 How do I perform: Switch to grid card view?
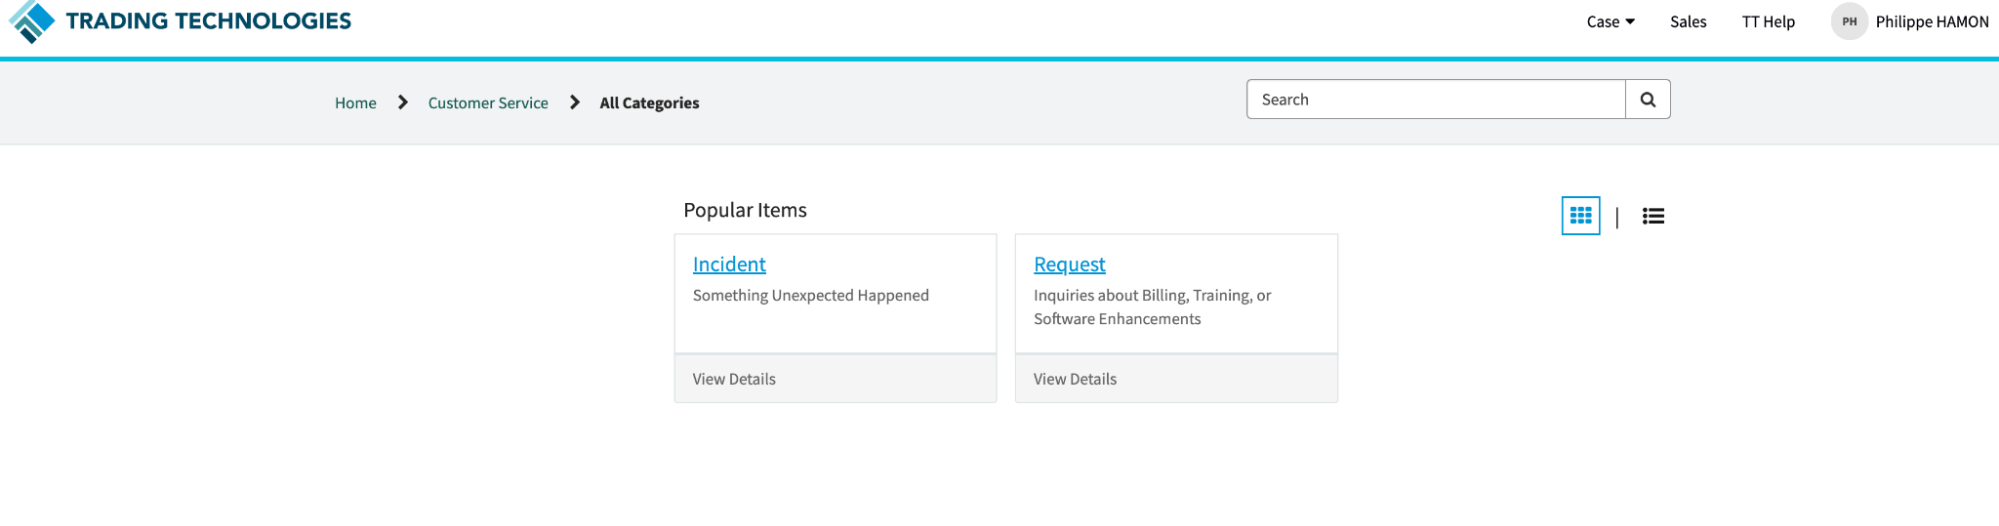(x=1580, y=216)
